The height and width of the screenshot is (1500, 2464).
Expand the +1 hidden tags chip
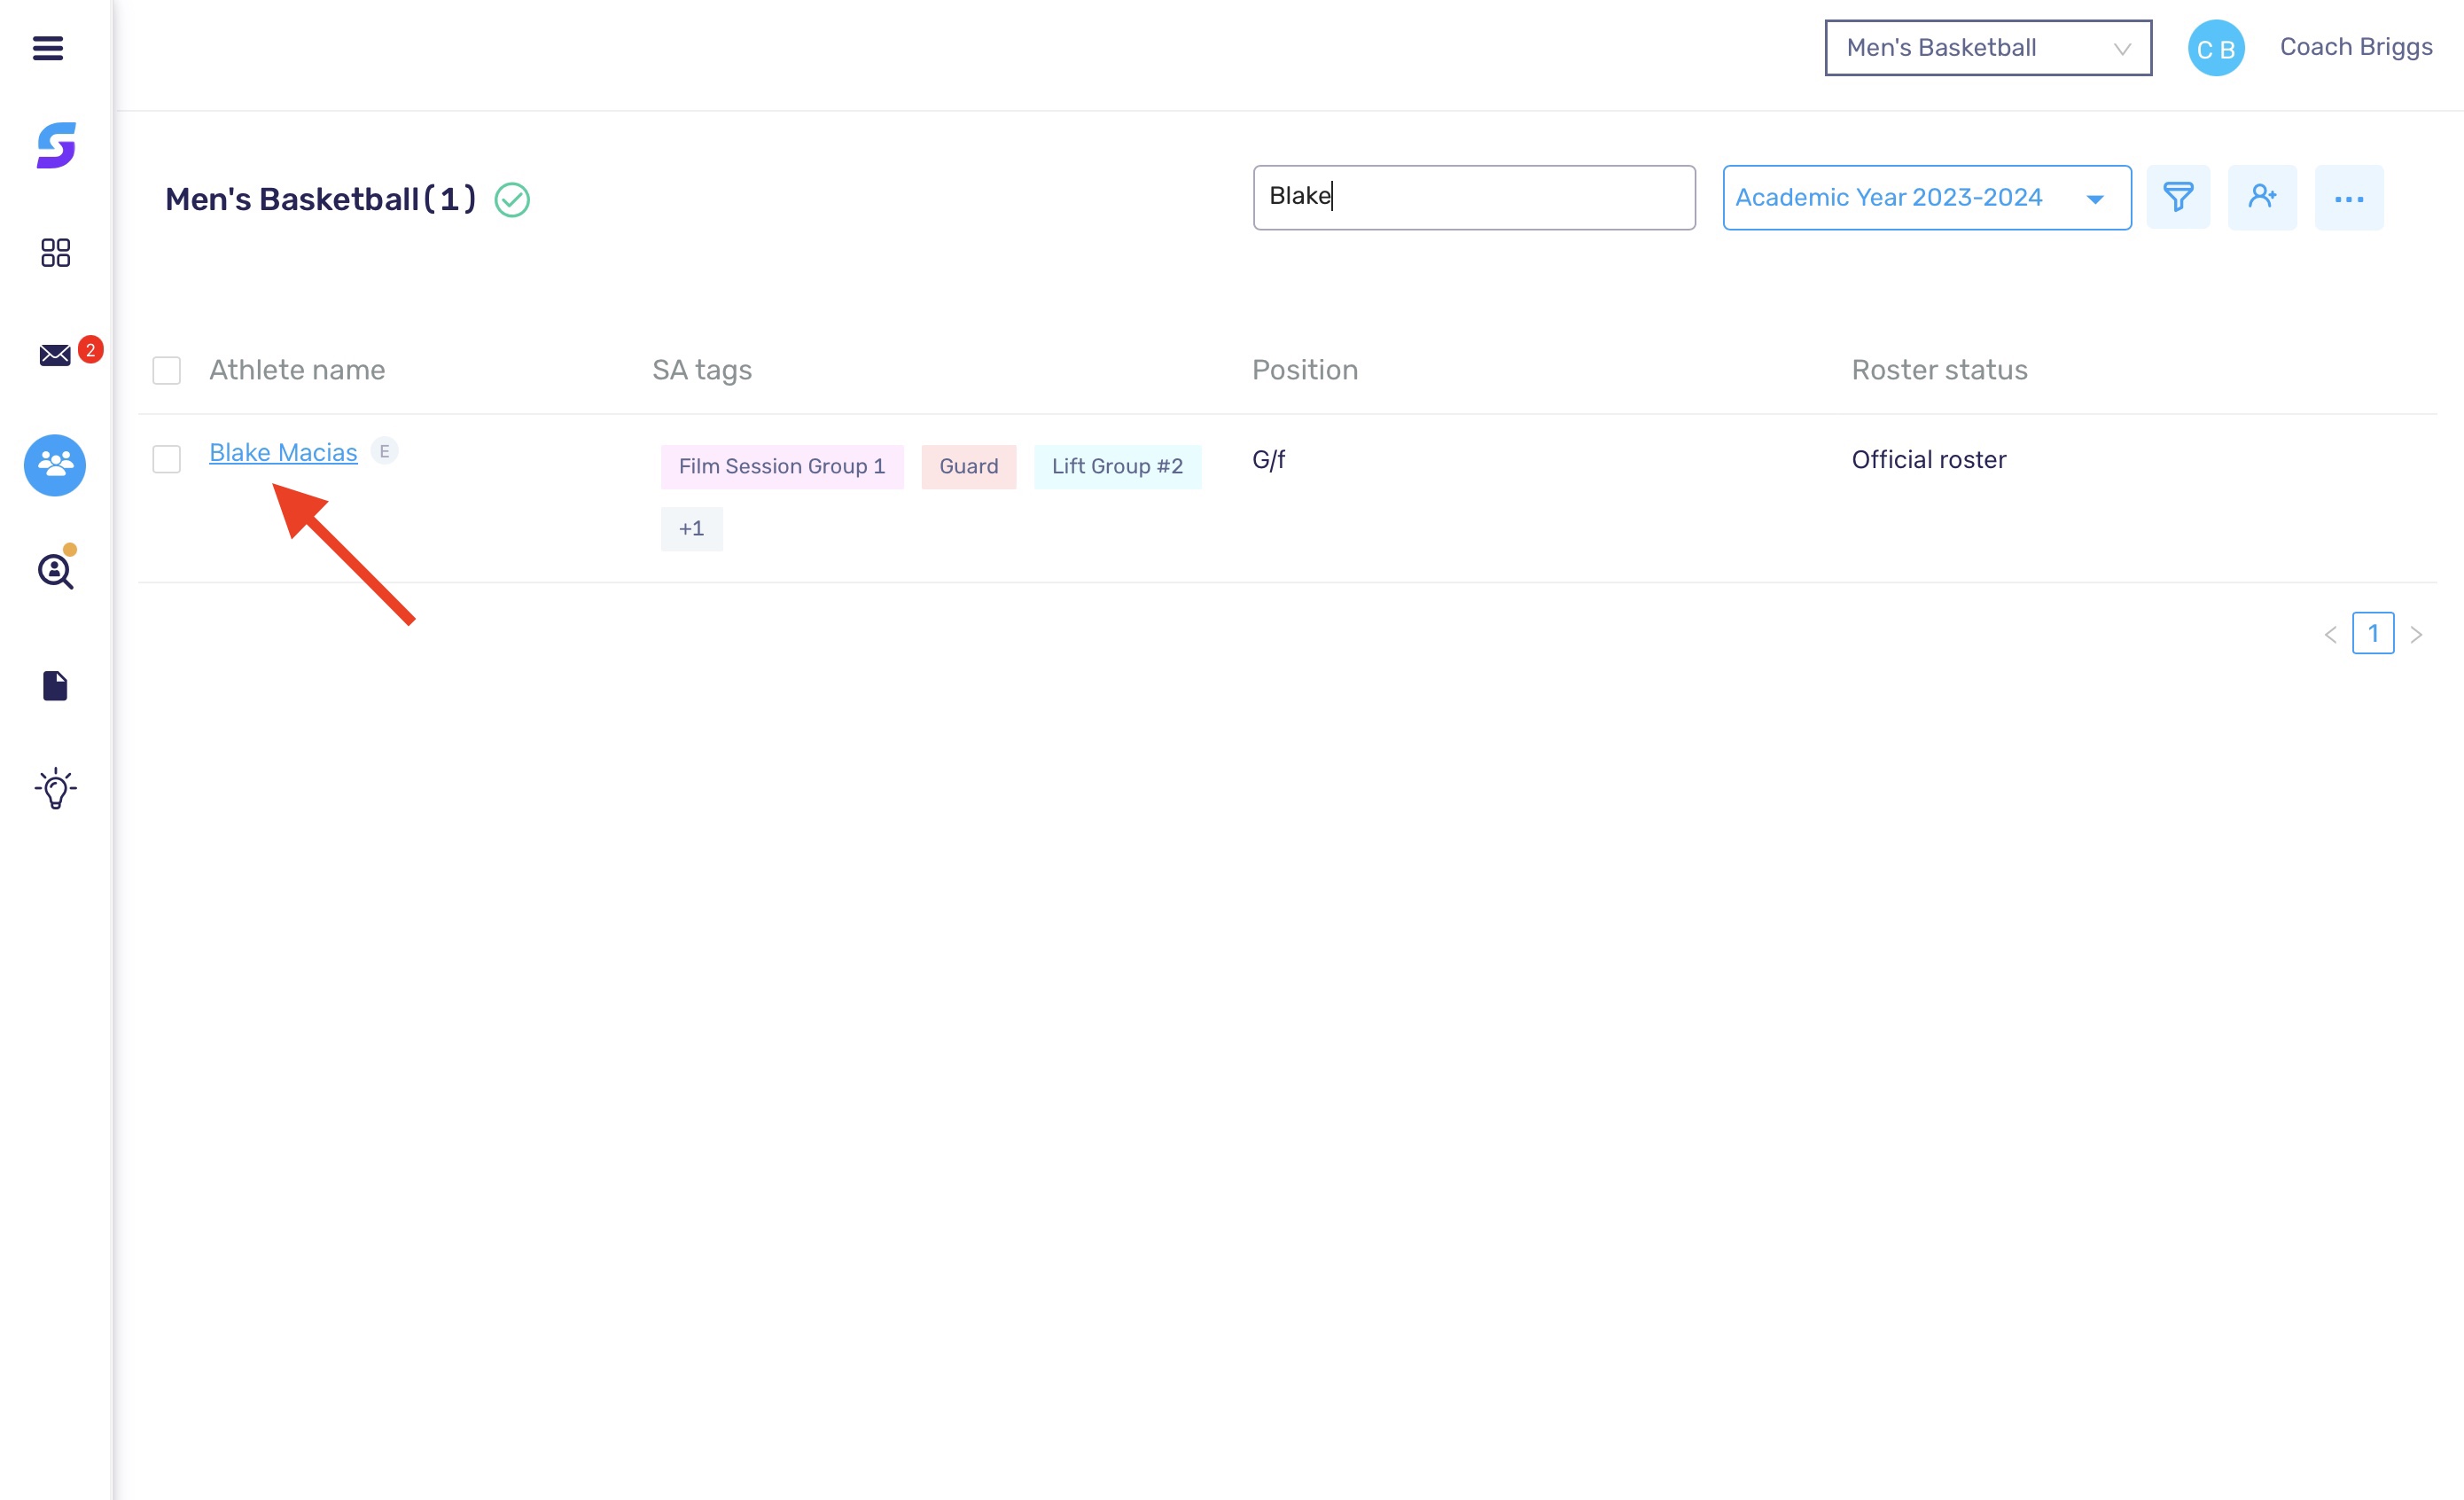(691, 529)
